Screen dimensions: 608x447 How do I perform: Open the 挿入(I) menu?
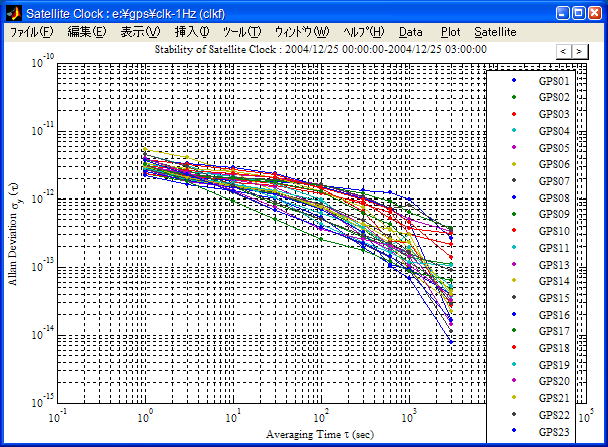[192, 32]
